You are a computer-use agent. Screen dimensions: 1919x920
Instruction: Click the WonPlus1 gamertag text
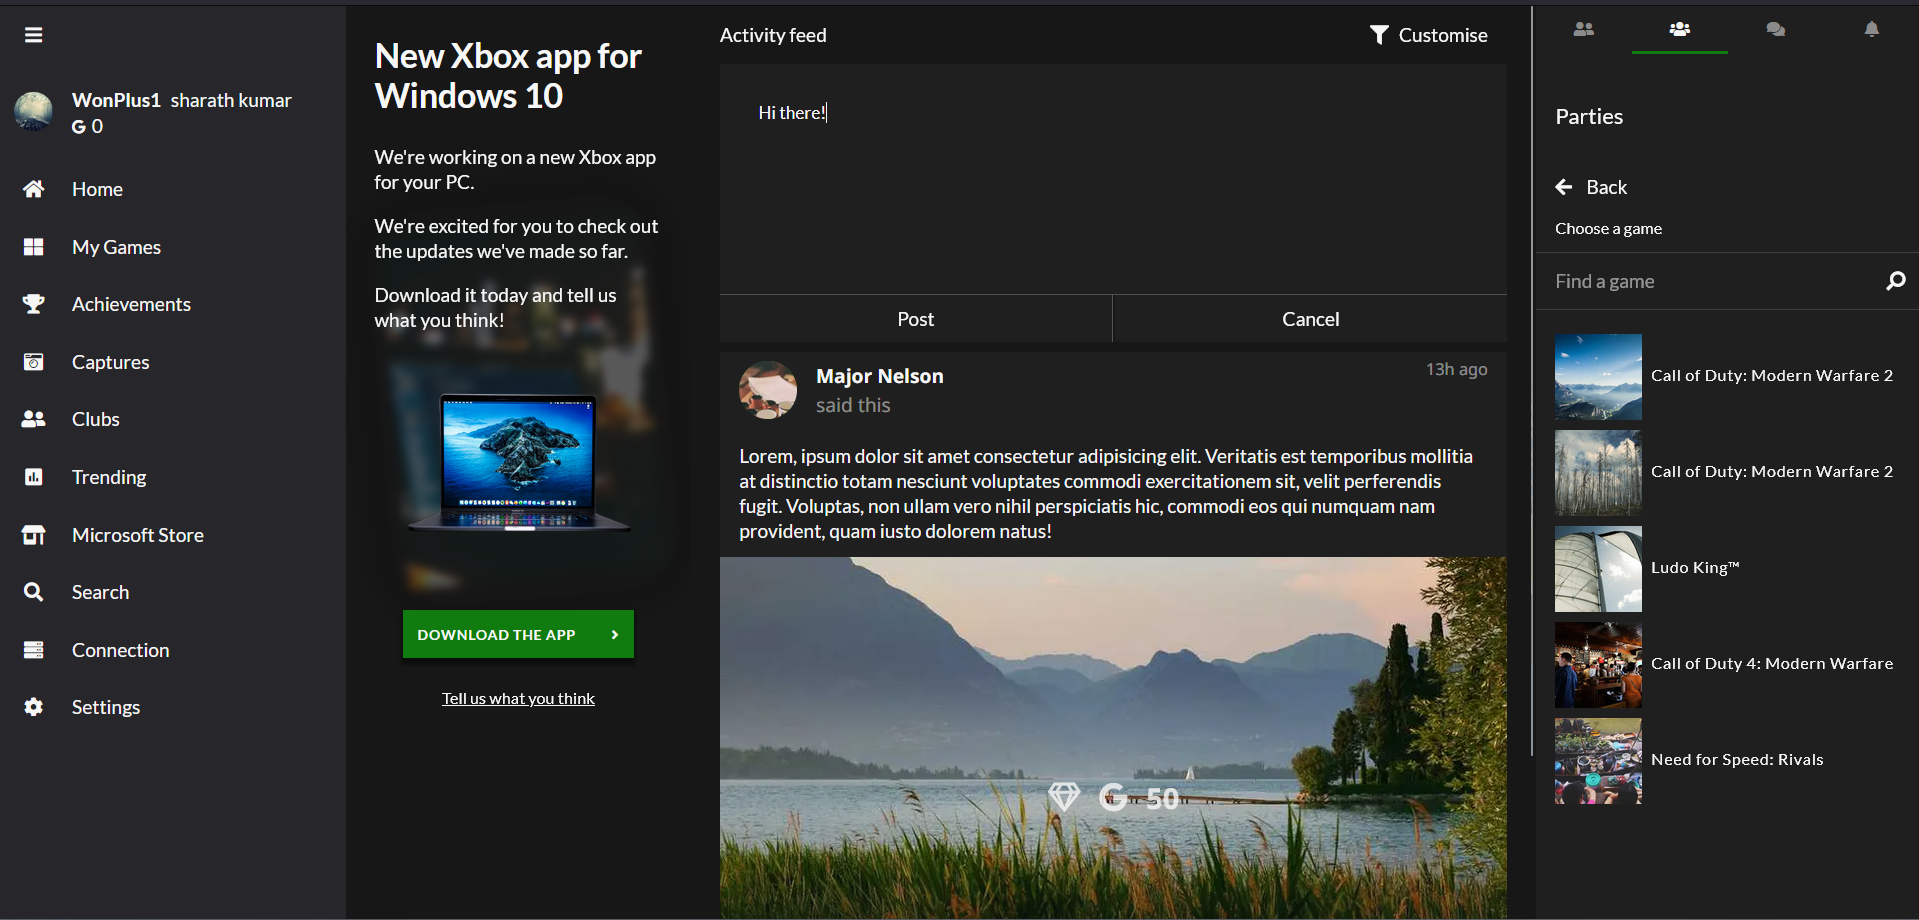pos(116,100)
